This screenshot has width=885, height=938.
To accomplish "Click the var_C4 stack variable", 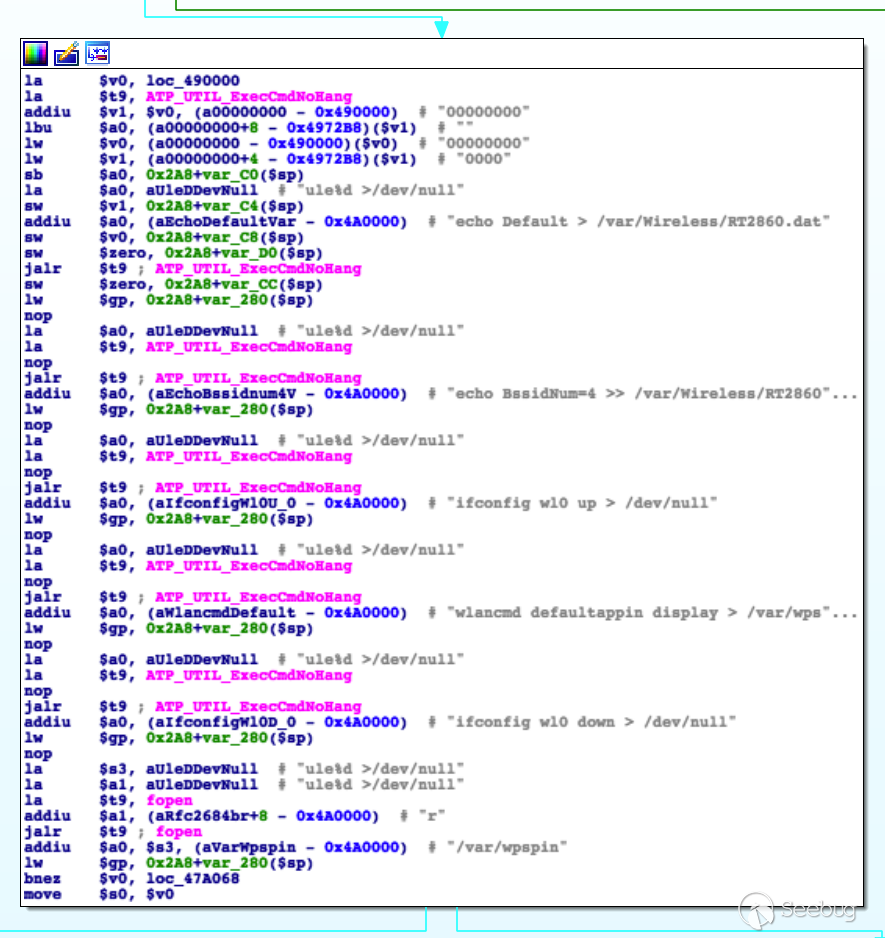I will 232,206.
